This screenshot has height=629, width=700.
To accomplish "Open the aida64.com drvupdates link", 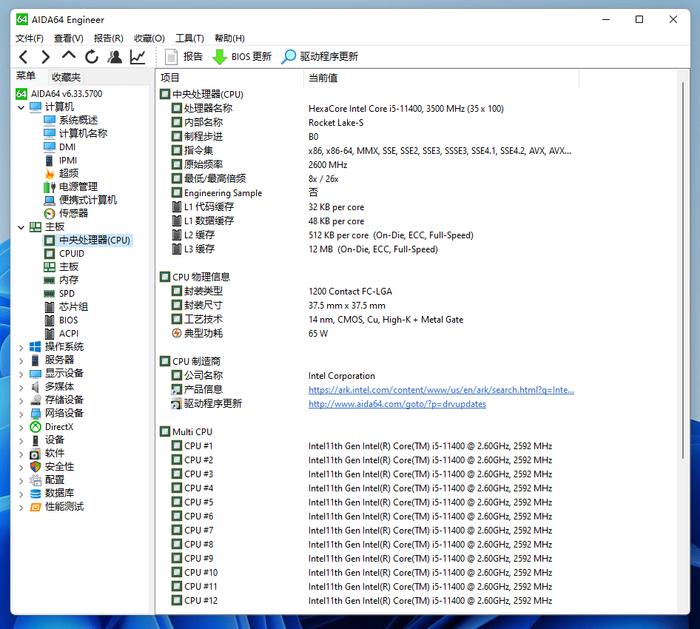I will click(397, 404).
